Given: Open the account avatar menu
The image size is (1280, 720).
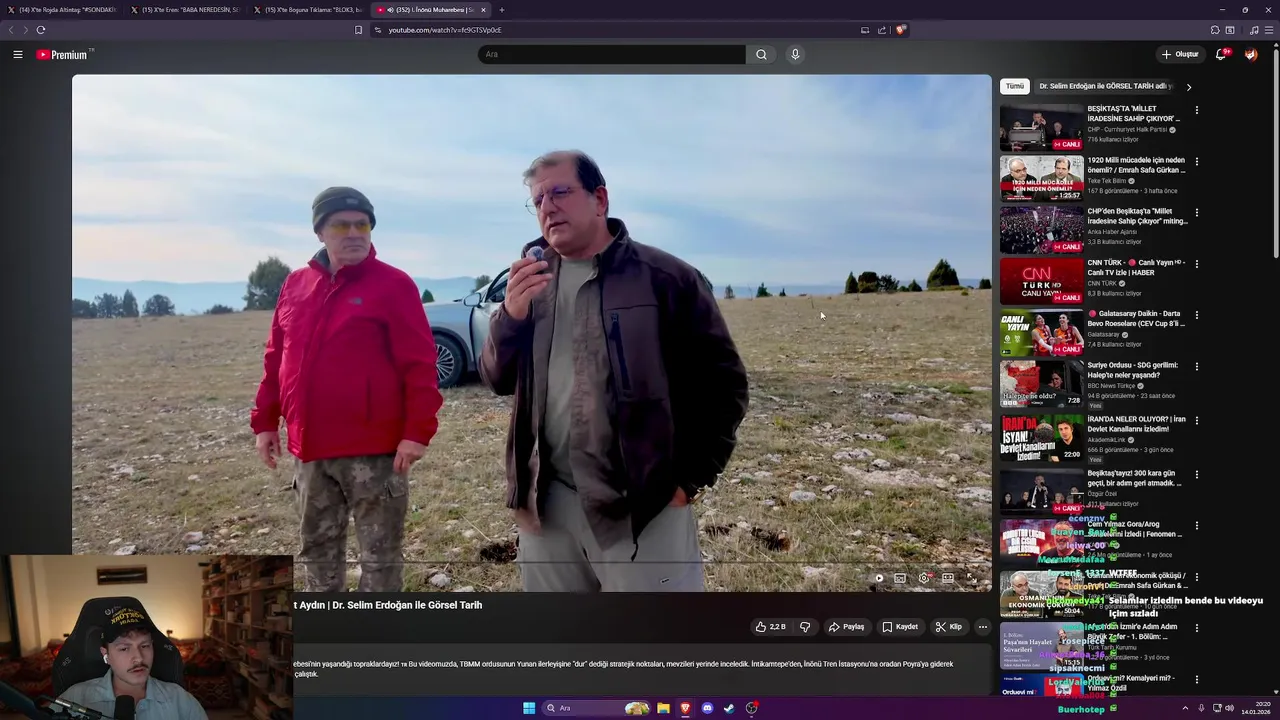Looking at the screenshot, I should coord(1251,54).
